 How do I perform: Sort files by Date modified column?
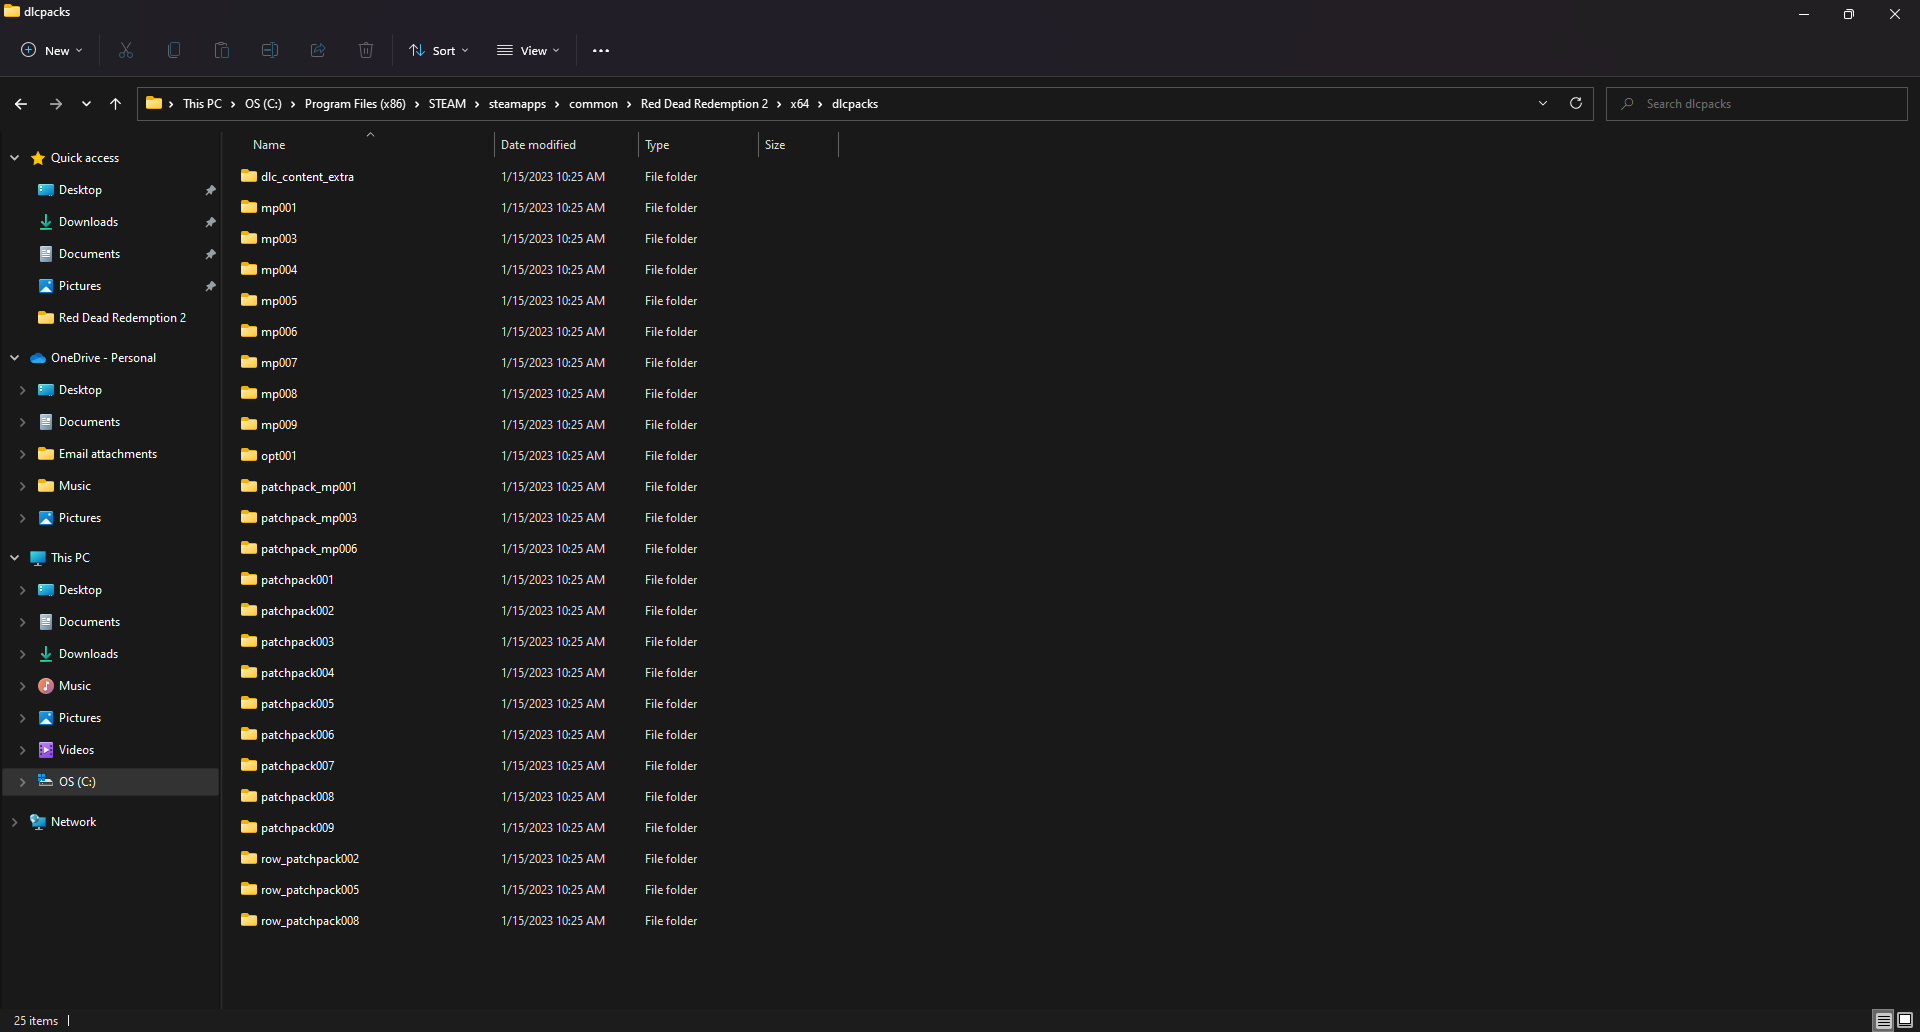538,145
